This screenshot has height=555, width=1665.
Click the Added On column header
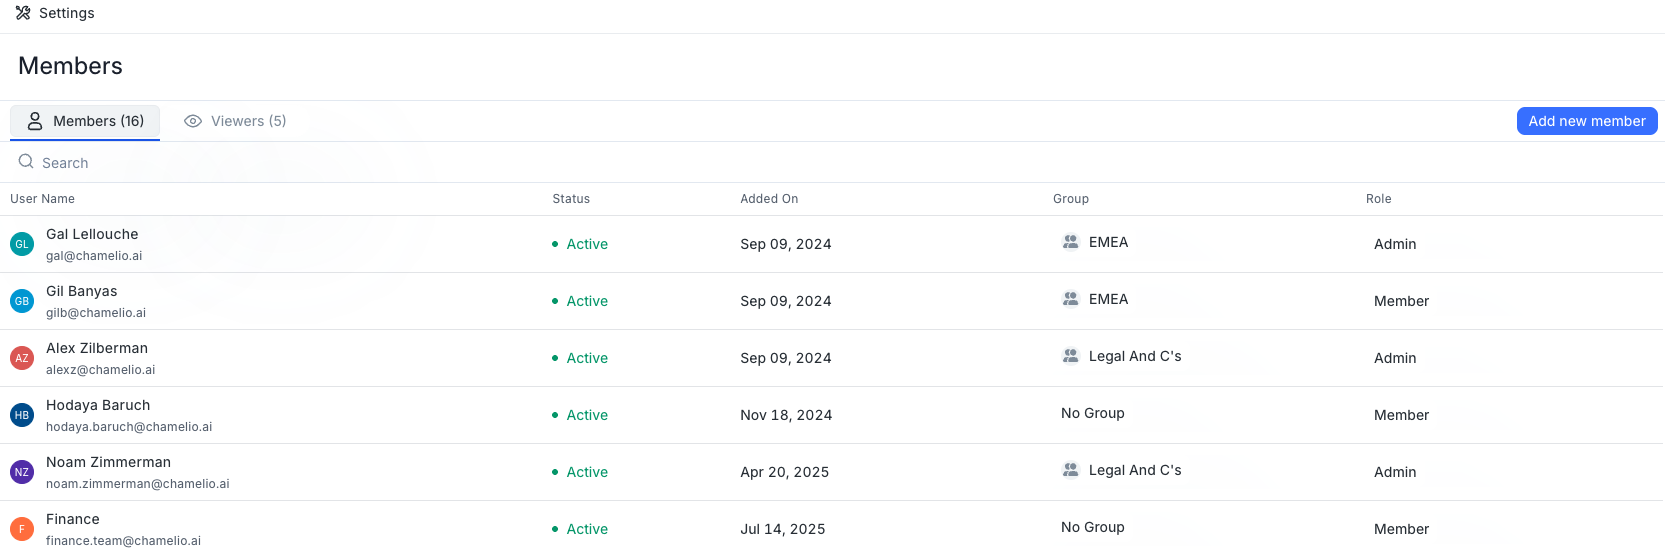[769, 199]
